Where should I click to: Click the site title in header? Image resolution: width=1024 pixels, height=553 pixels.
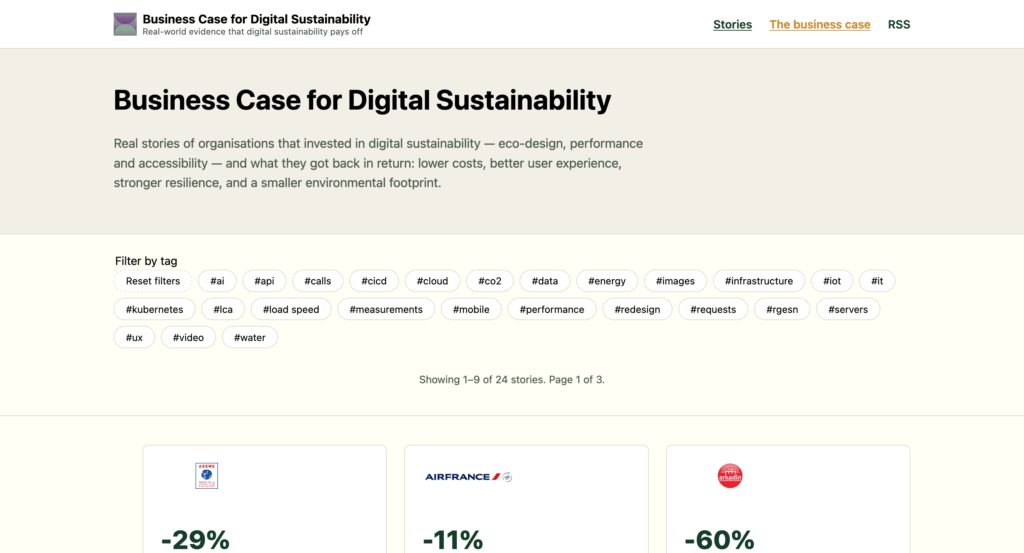(x=256, y=19)
